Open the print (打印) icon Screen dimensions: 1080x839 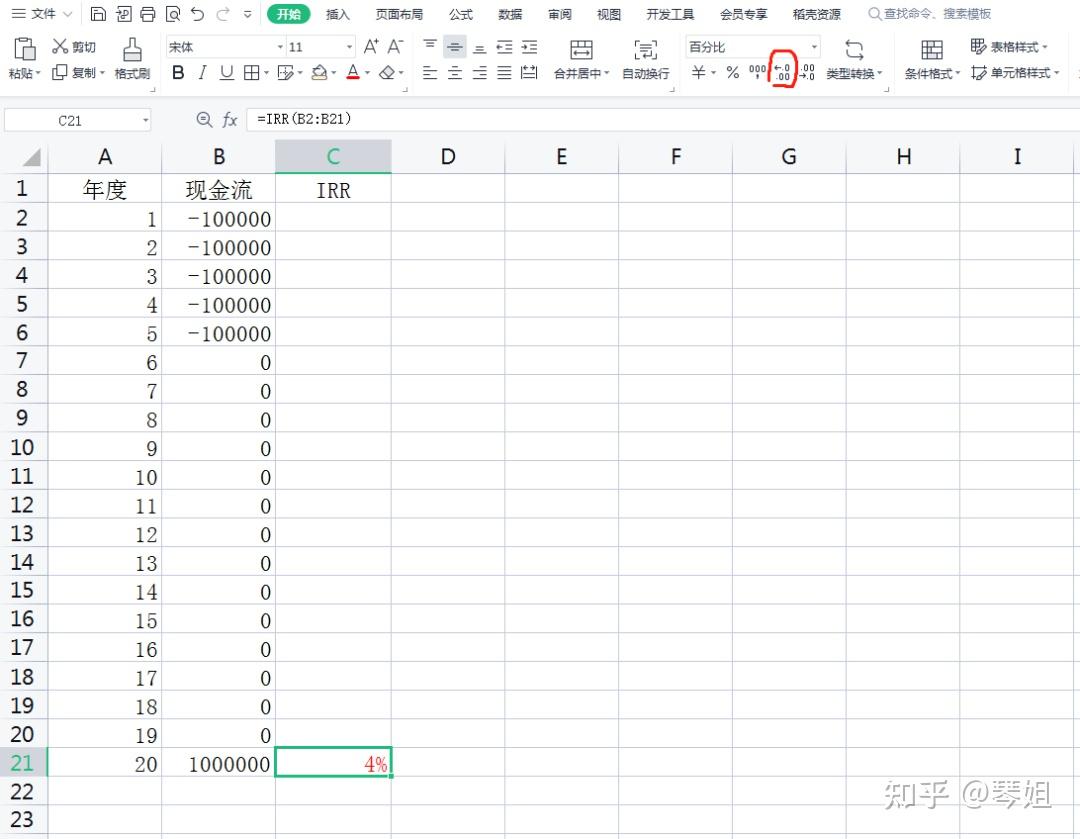coord(147,14)
